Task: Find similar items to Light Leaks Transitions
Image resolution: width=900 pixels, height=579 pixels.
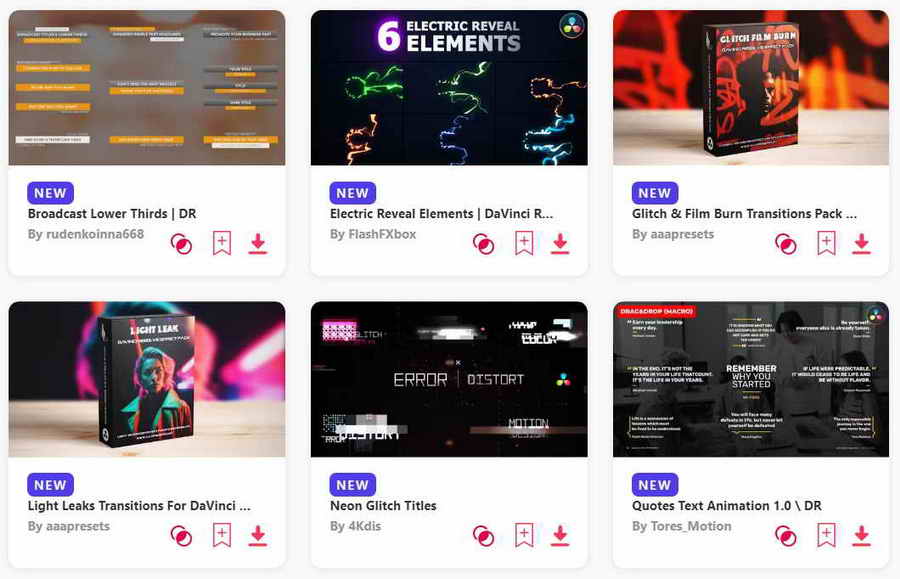Action: point(181,536)
